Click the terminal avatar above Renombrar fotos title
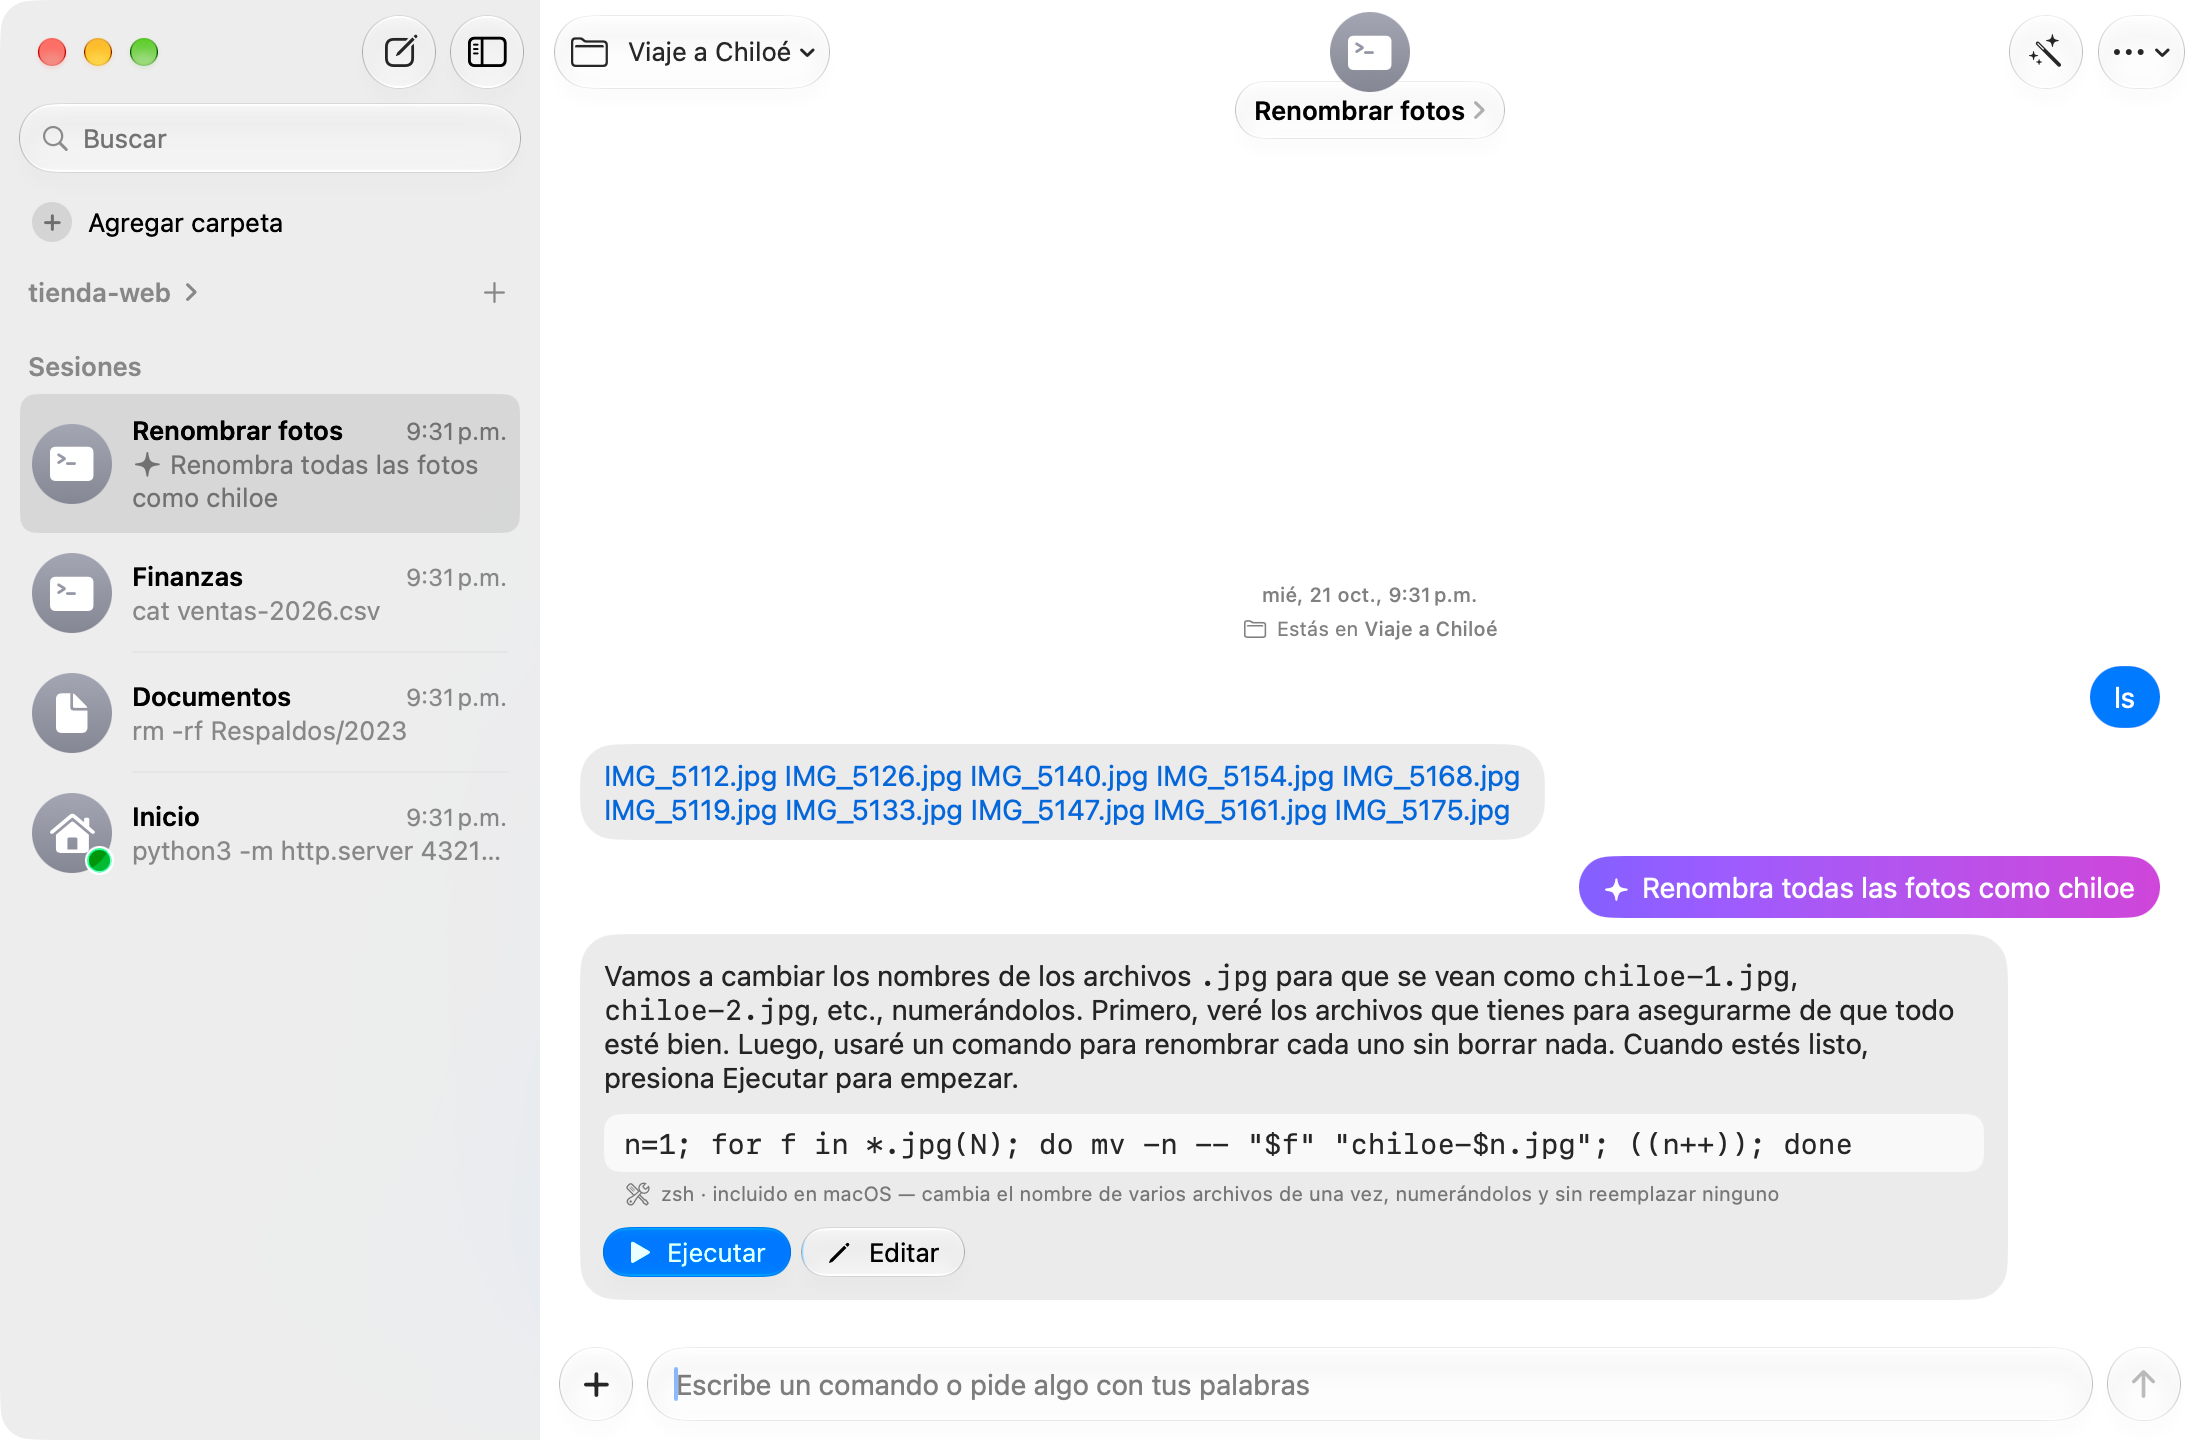Screen dimensions: 2200x1440 [1369, 51]
